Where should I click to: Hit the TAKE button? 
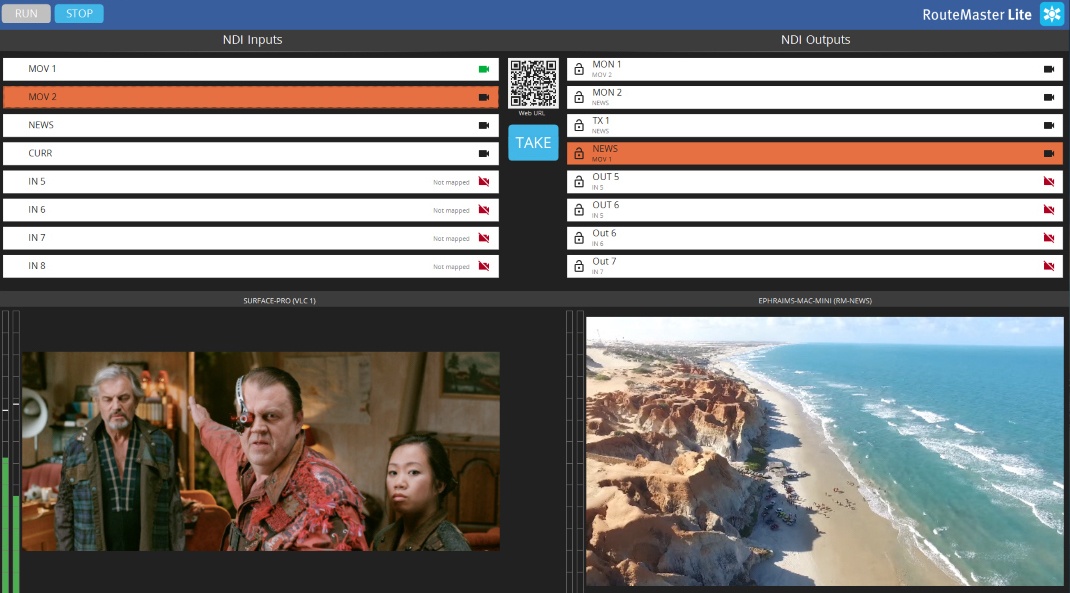[533, 143]
